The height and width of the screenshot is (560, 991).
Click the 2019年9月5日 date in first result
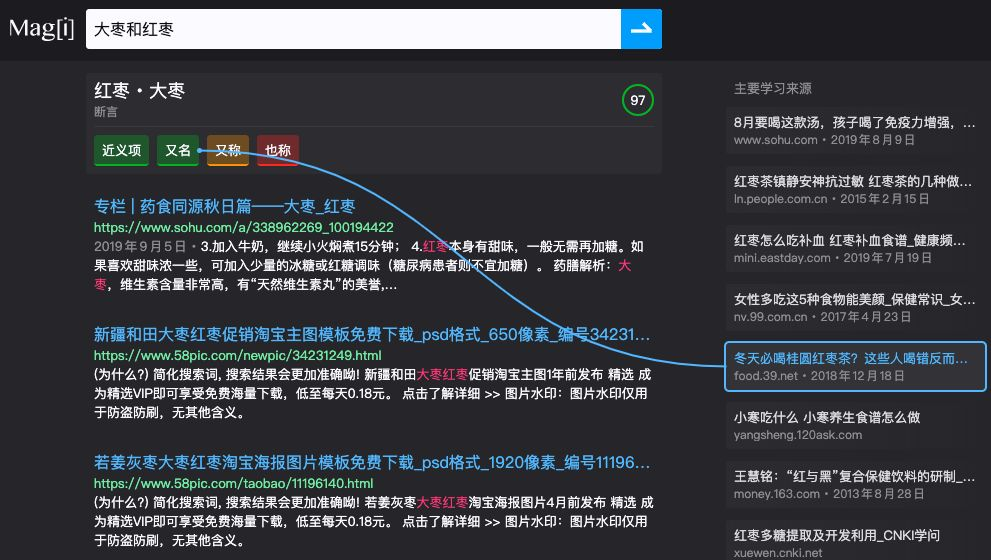(x=140, y=247)
